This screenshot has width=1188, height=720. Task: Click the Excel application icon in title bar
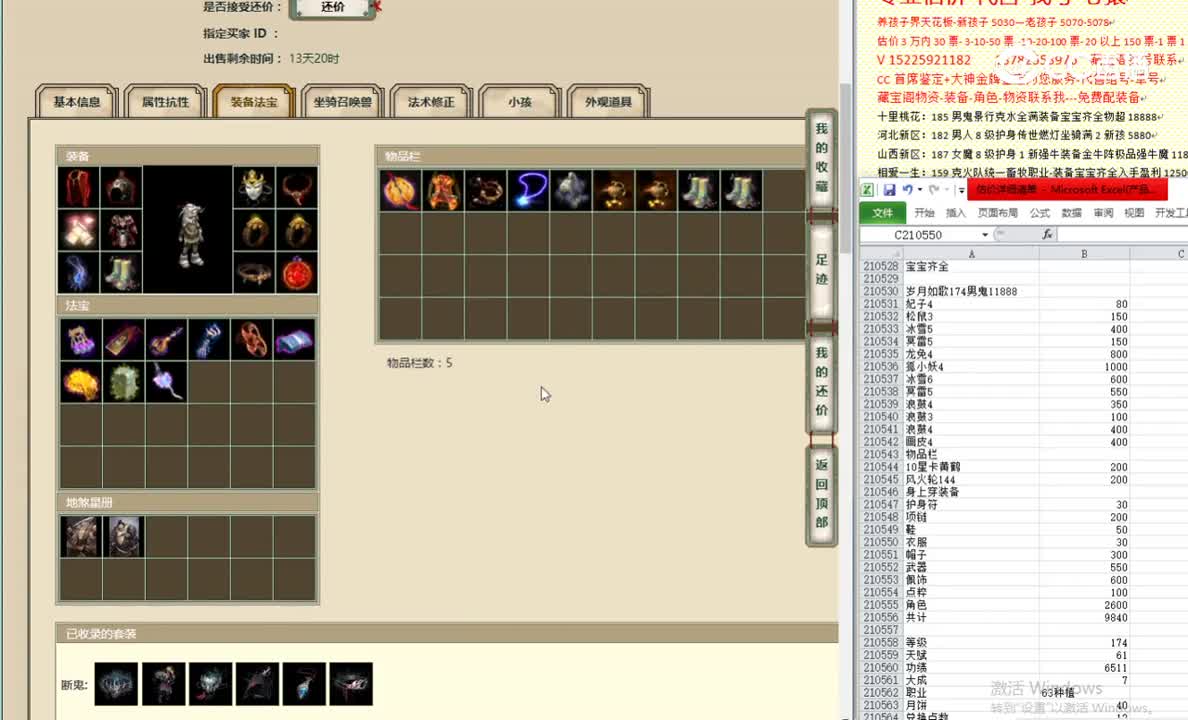pos(868,189)
